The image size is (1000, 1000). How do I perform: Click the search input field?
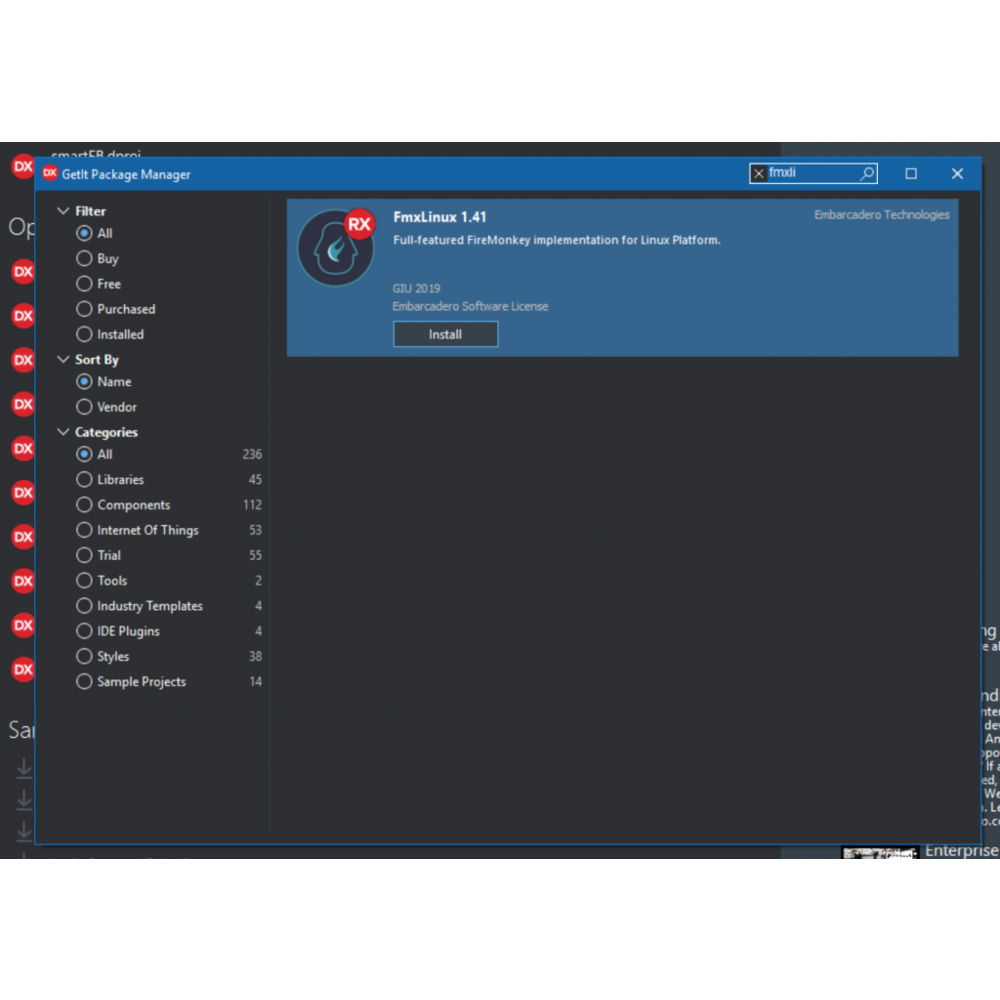tap(810, 174)
